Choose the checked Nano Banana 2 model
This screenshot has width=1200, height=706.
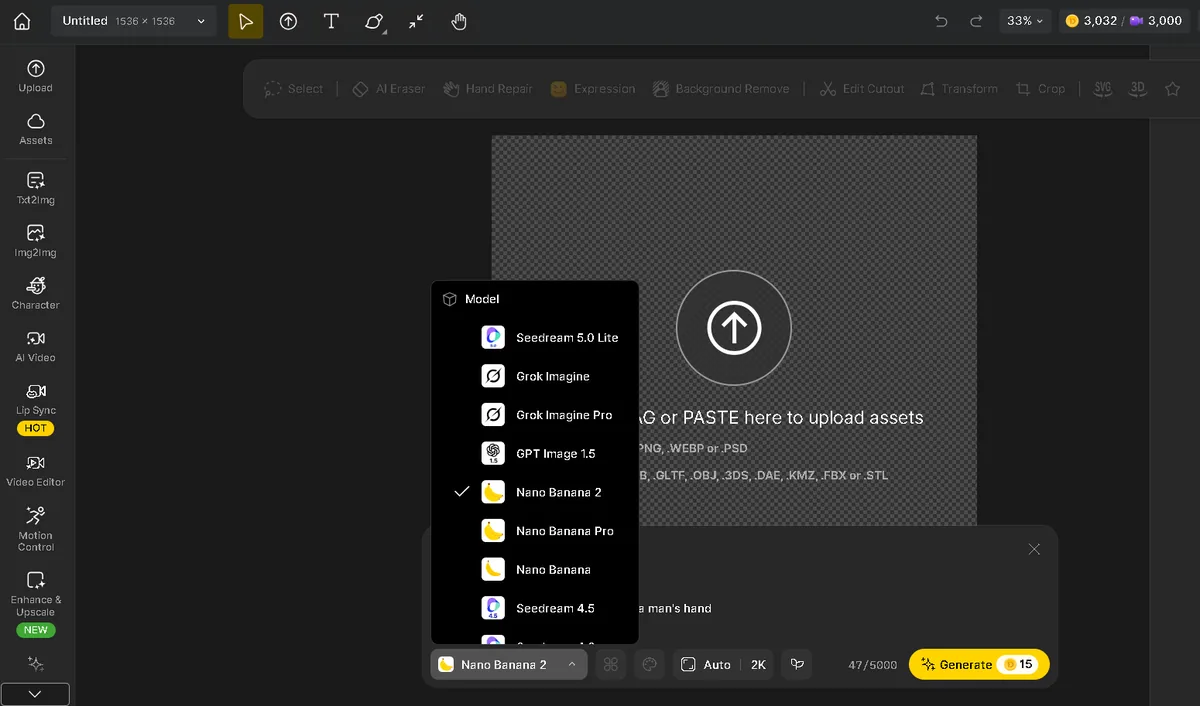click(558, 492)
